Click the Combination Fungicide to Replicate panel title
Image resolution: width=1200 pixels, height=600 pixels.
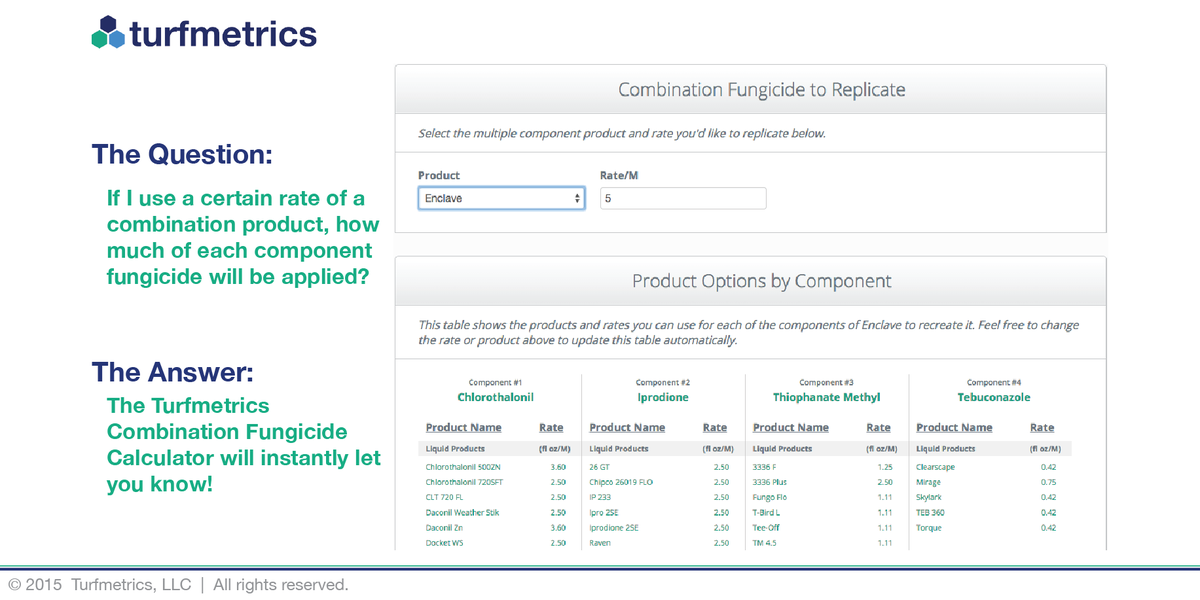[x=762, y=90]
